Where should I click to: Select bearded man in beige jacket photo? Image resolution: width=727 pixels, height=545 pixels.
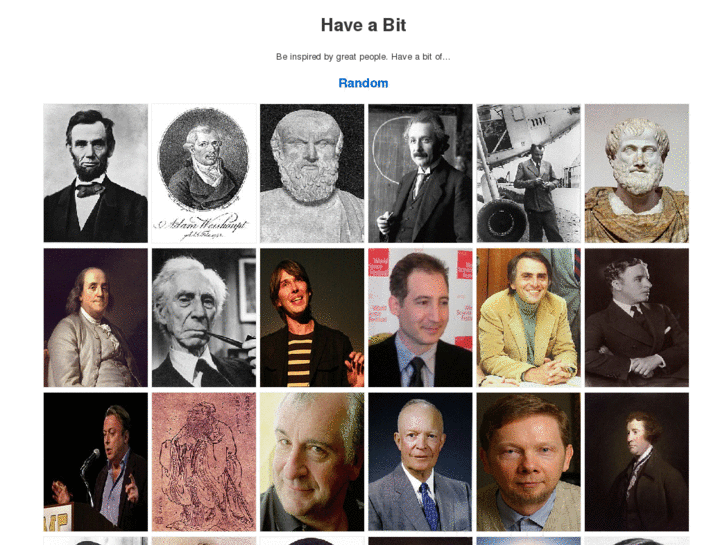[529, 462]
